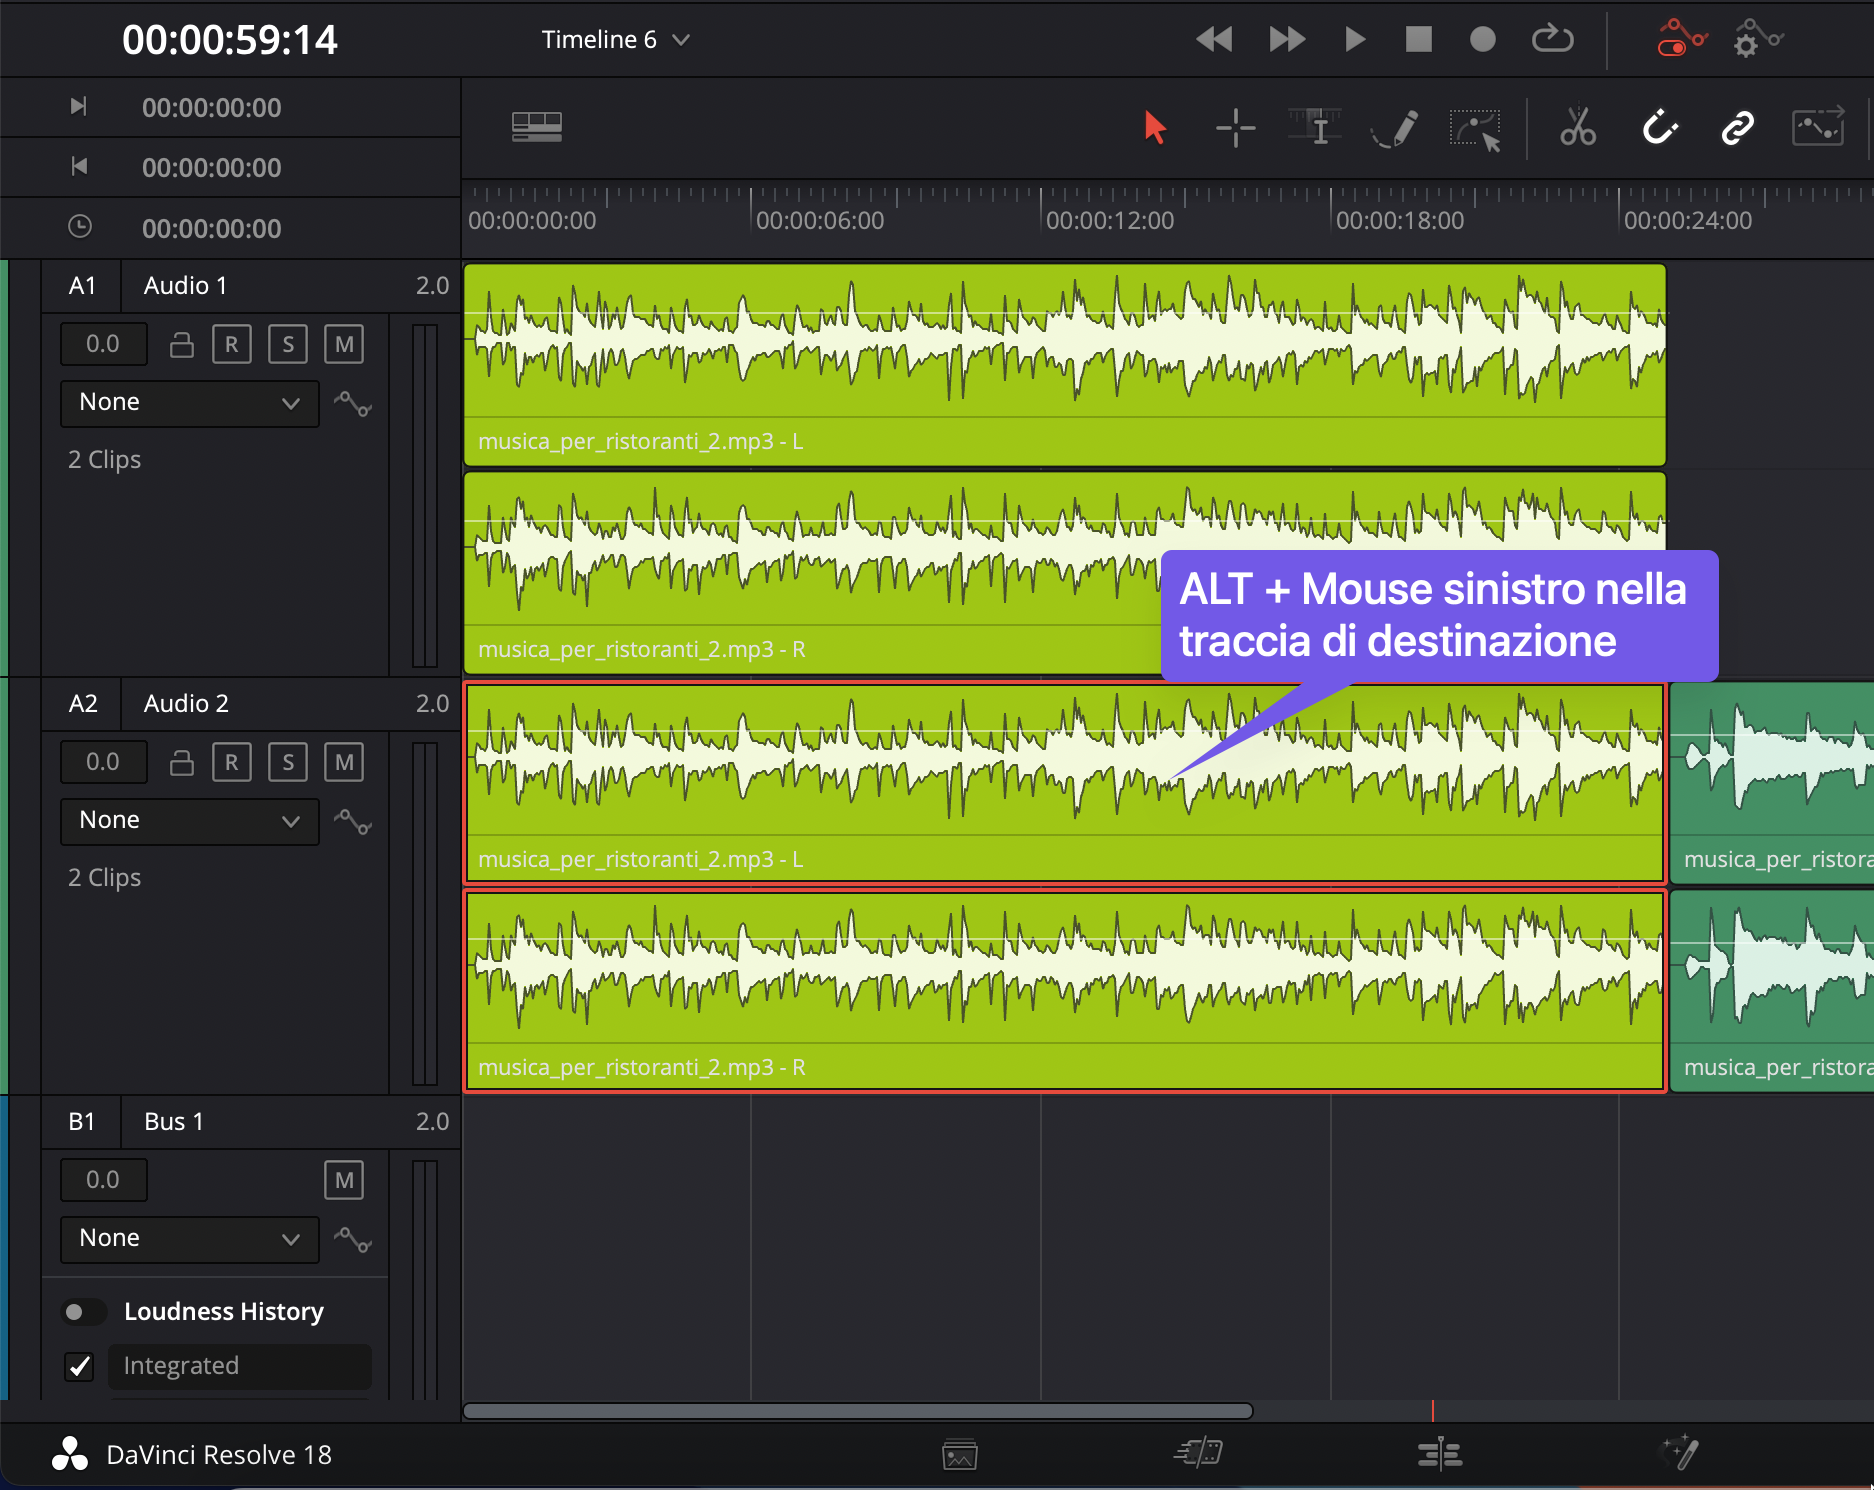Arm Audio 2 for recording
This screenshot has width=1874, height=1490.
point(232,762)
